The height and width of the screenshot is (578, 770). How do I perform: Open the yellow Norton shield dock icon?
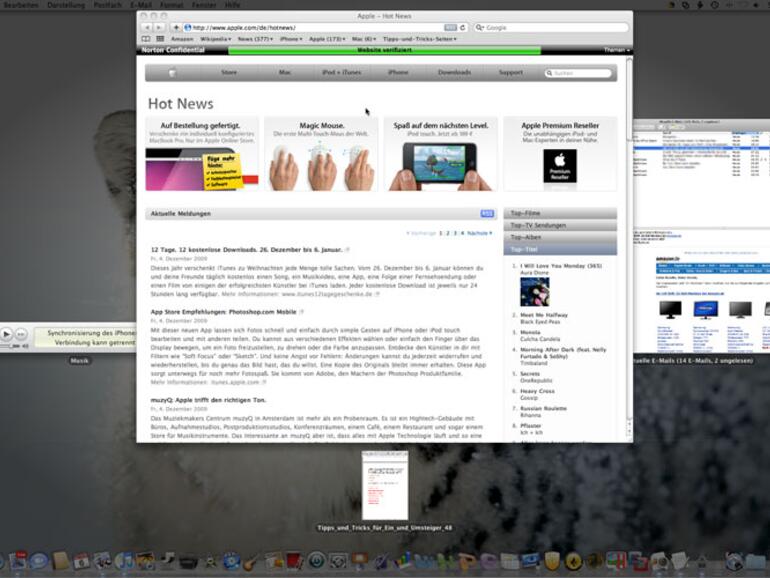coord(552,560)
